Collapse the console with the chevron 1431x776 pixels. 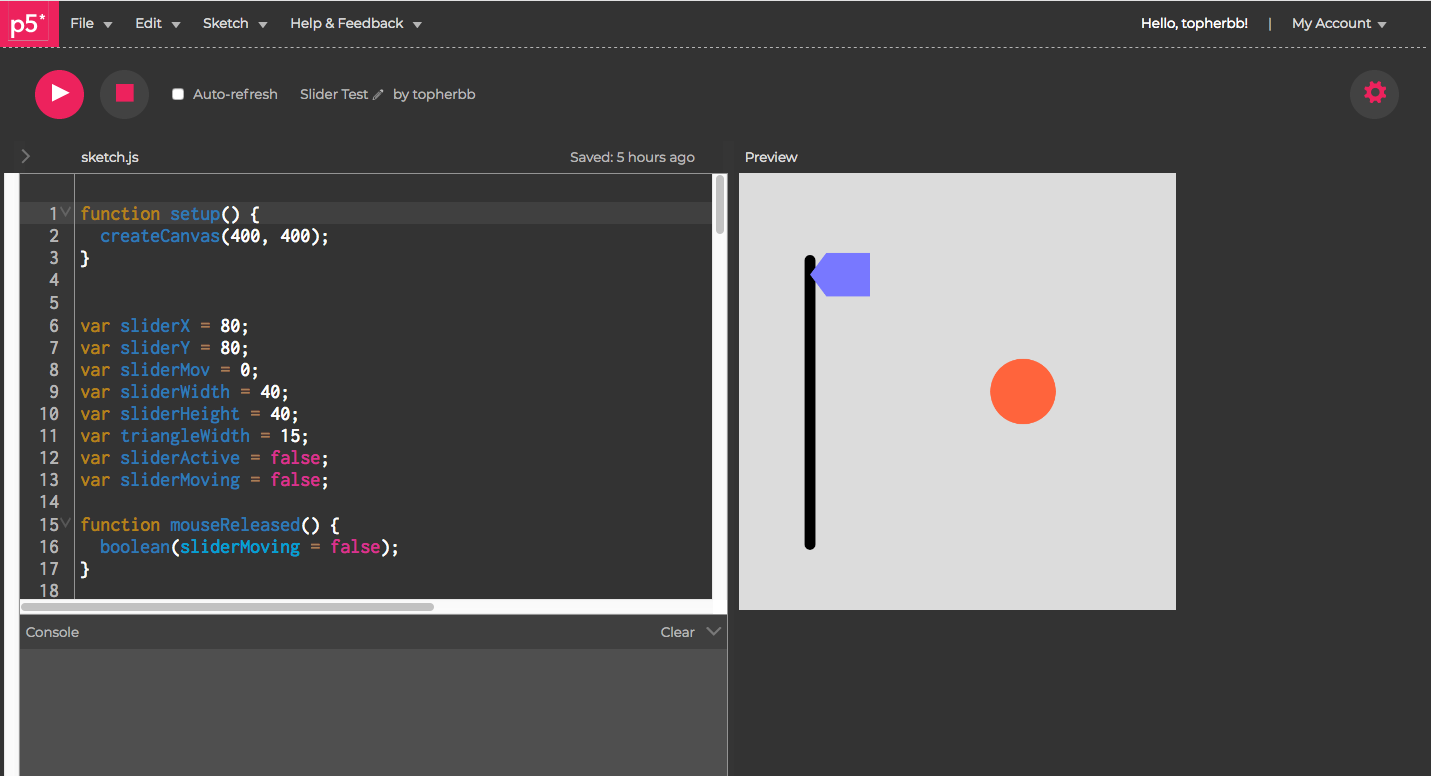pyautogui.click(x=713, y=631)
